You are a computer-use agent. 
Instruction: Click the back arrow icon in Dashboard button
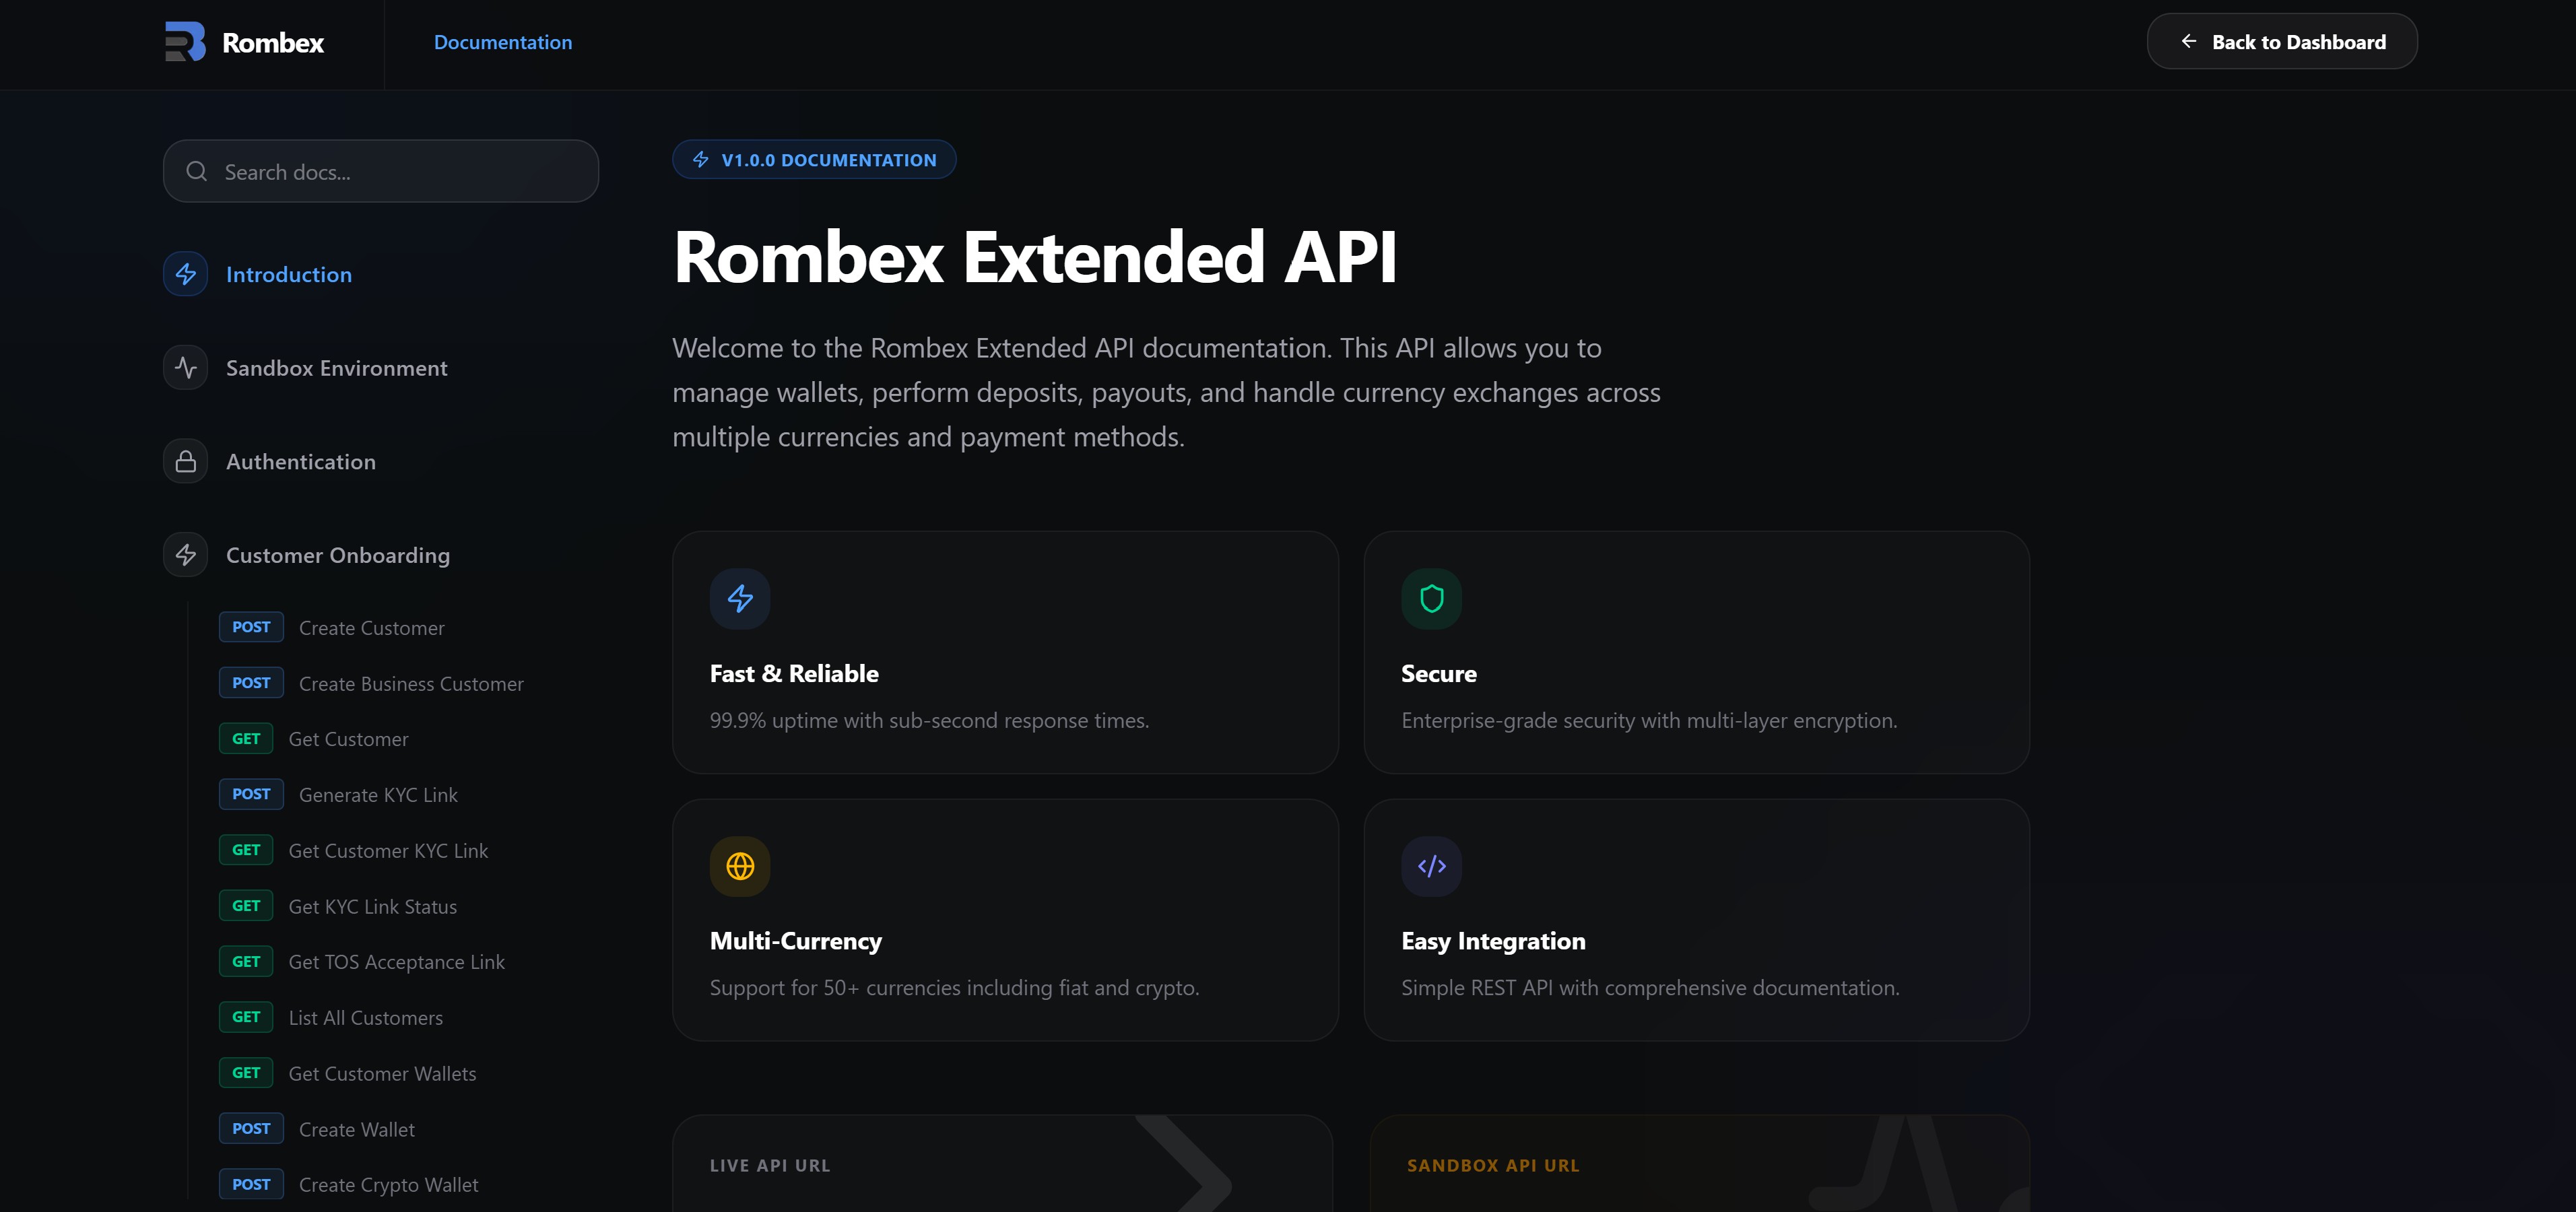point(2189,41)
